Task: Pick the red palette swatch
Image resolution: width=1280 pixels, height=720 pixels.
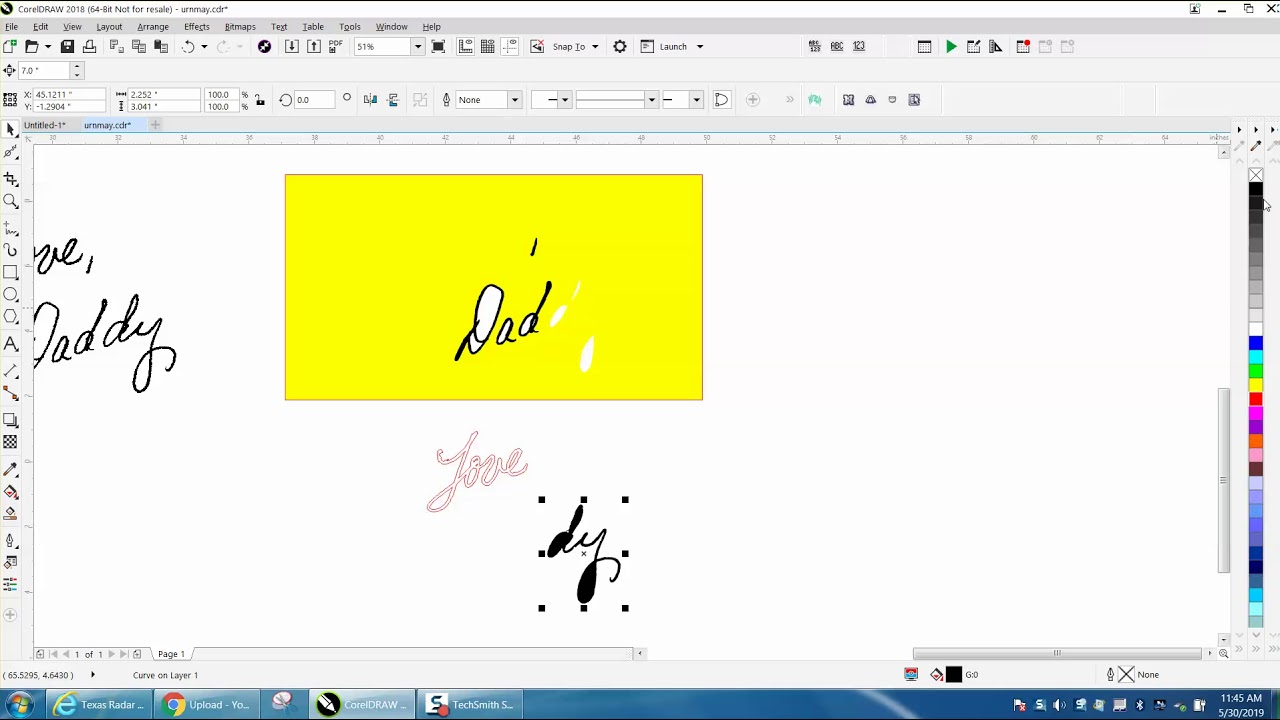Action: (x=1256, y=400)
